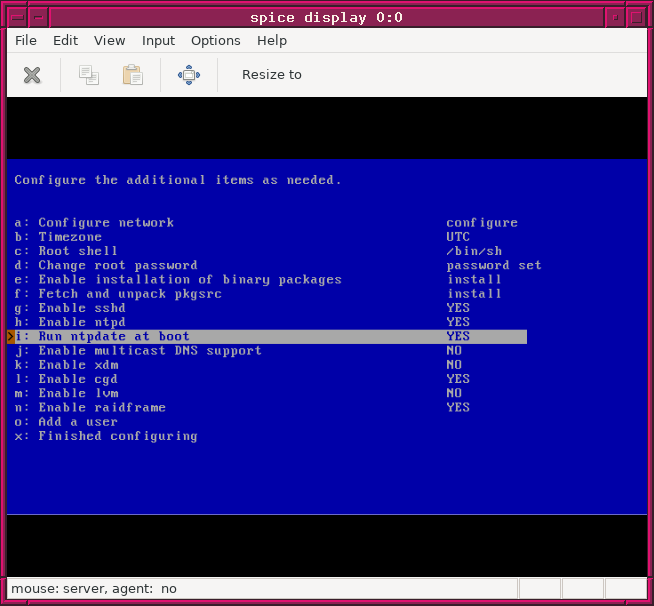Select the 'Configure network' installer option
The image size is (654, 606).
[x=105, y=223]
